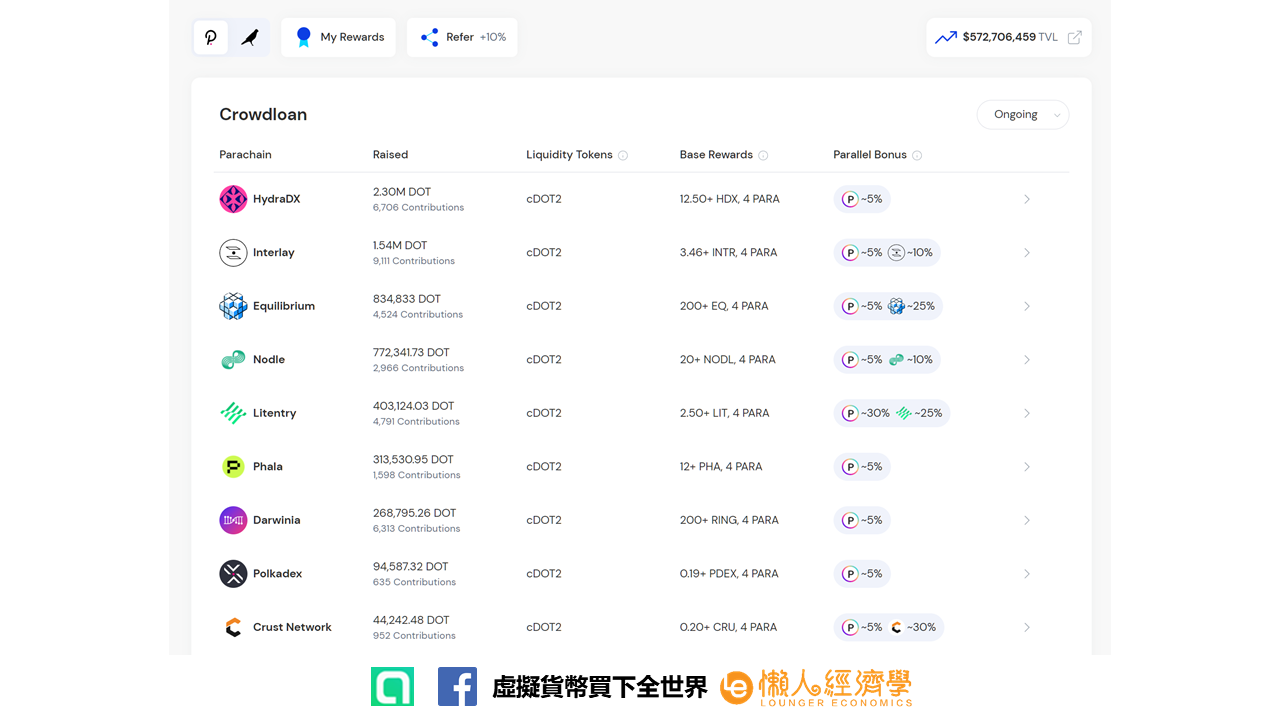Image resolution: width=1280 pixels, height=720 pixels.
Task: Expand the Crust Network row chevron
Action: (x=1027, y=627)
